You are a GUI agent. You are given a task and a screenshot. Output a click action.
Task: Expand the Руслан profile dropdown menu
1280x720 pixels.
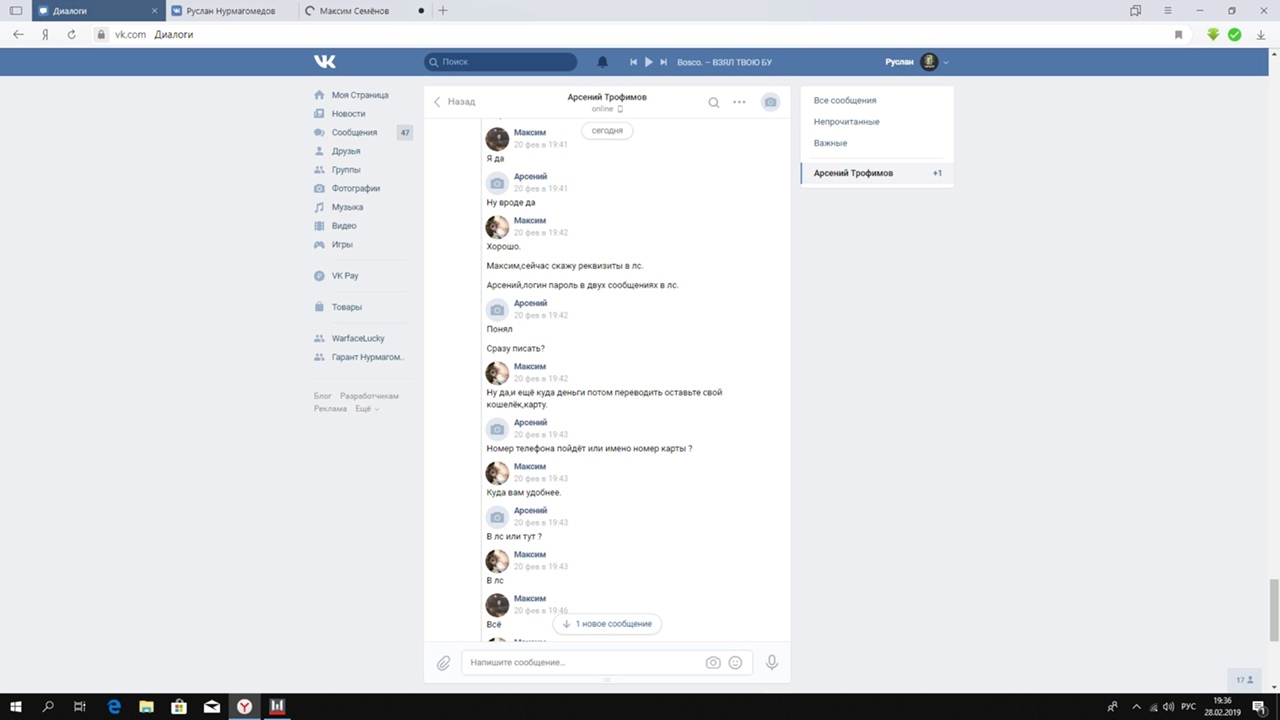945,62
